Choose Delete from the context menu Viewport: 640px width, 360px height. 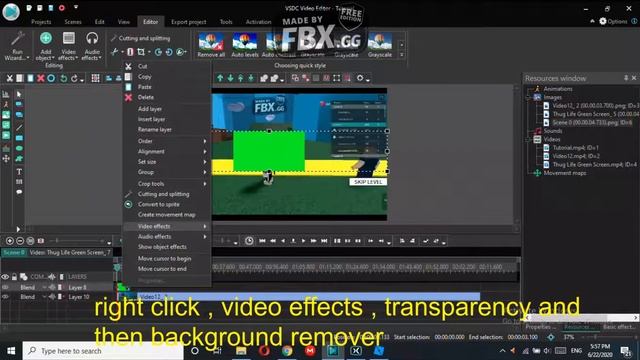coord(167,97)
